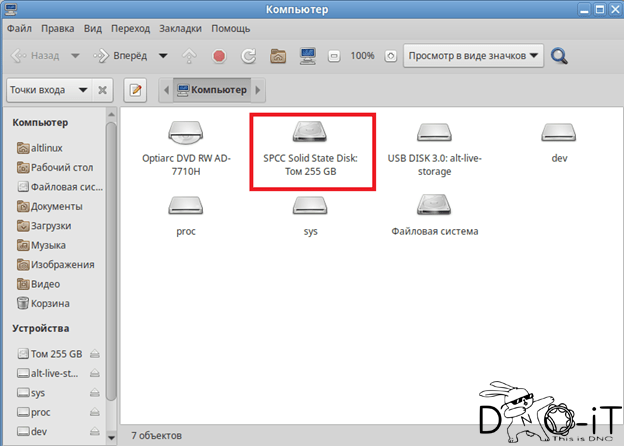Open the Закладки menu
This screenshot has width=624, height=446.
tap(207, 29)
